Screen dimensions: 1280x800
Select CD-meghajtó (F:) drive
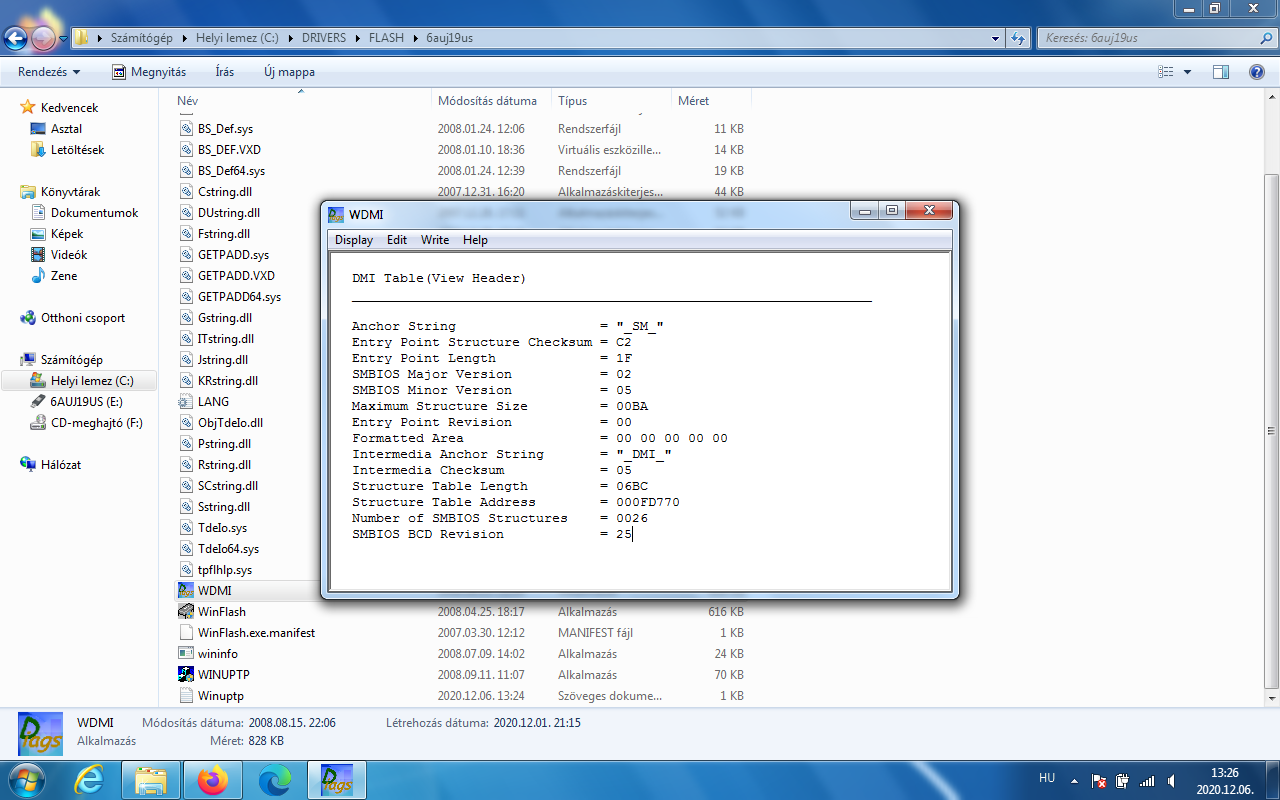click(x=96, y=423)
